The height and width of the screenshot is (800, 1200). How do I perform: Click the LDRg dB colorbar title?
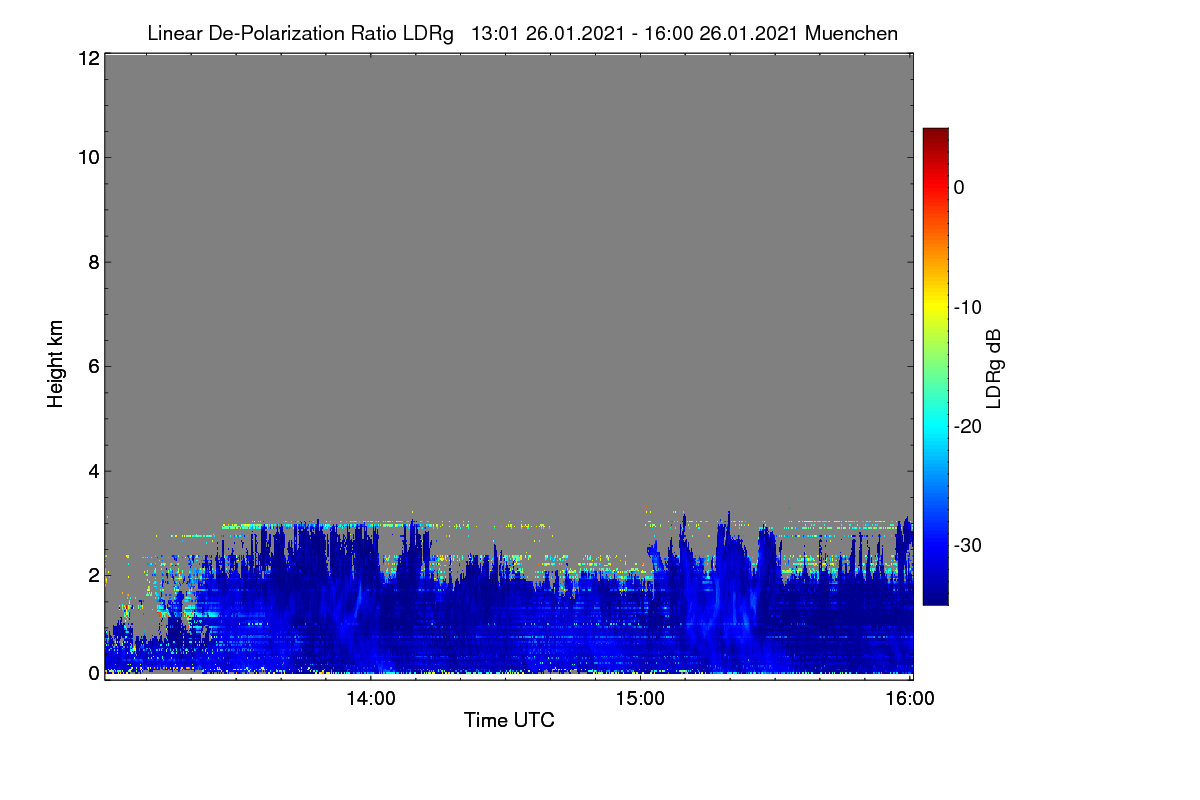pos(994,367)
